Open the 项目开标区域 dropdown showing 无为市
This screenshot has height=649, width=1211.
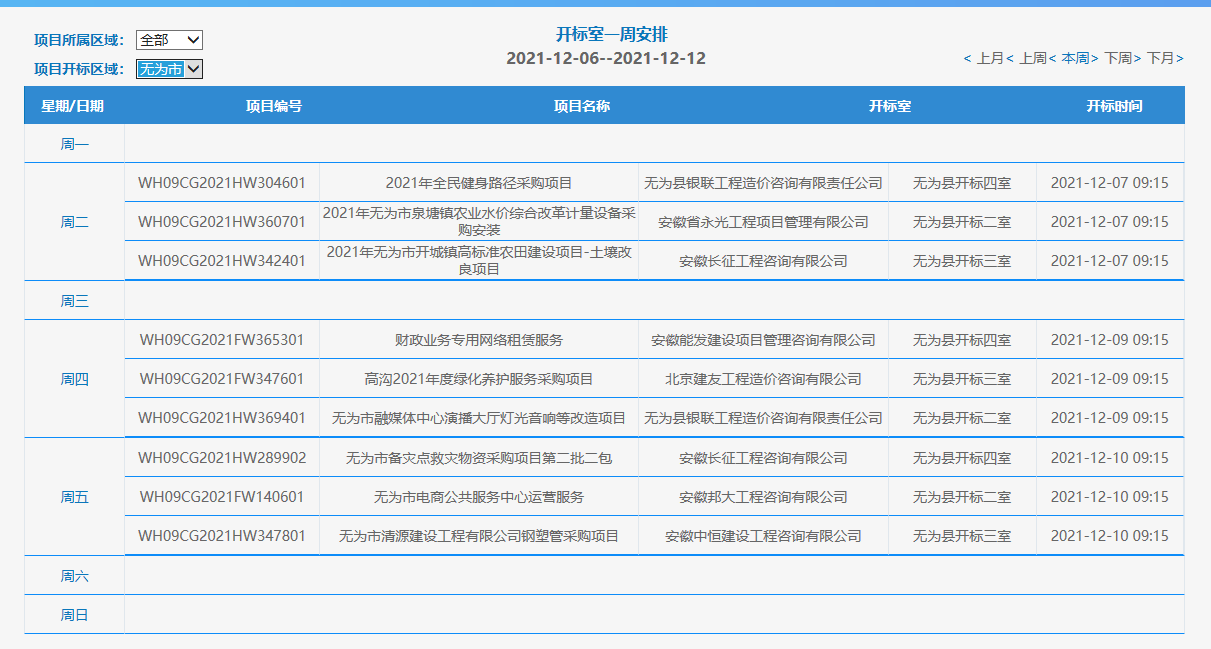click(169, 69)
